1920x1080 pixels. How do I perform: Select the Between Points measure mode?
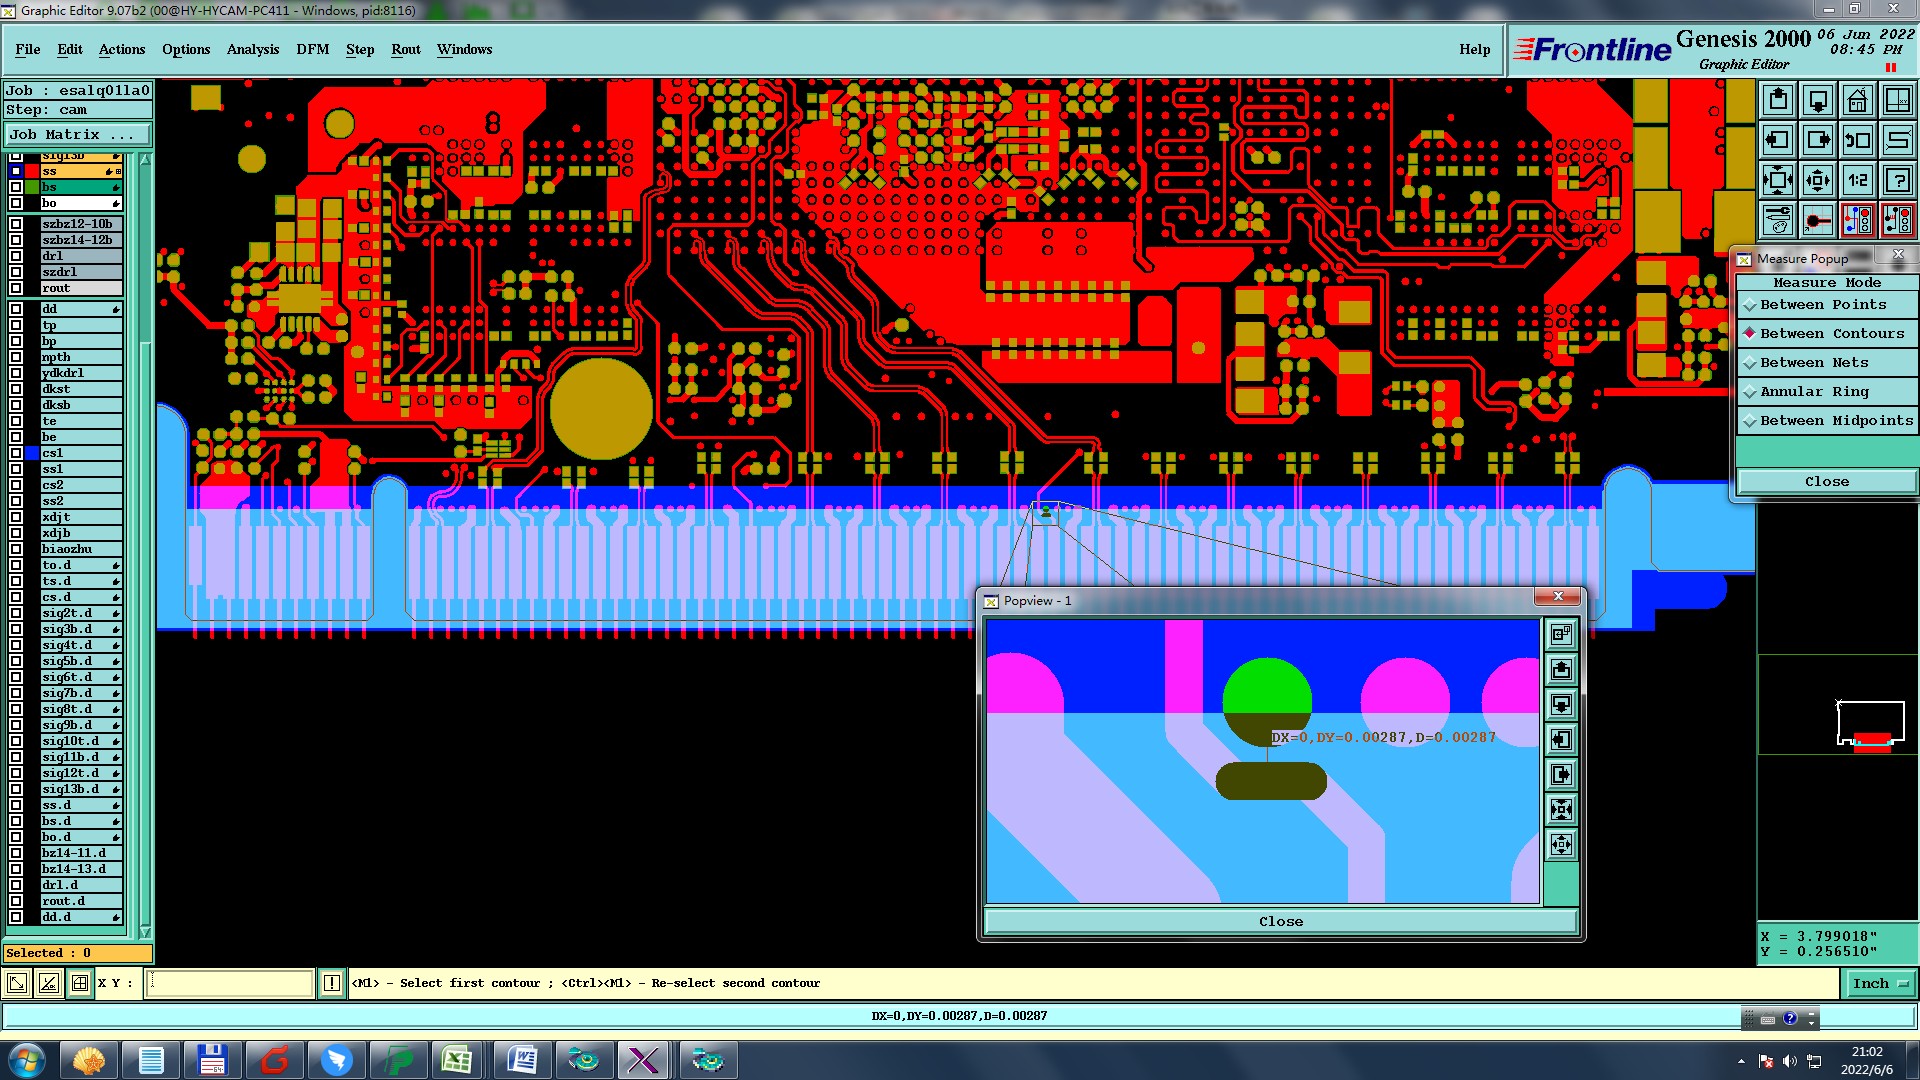(1822, 305)
